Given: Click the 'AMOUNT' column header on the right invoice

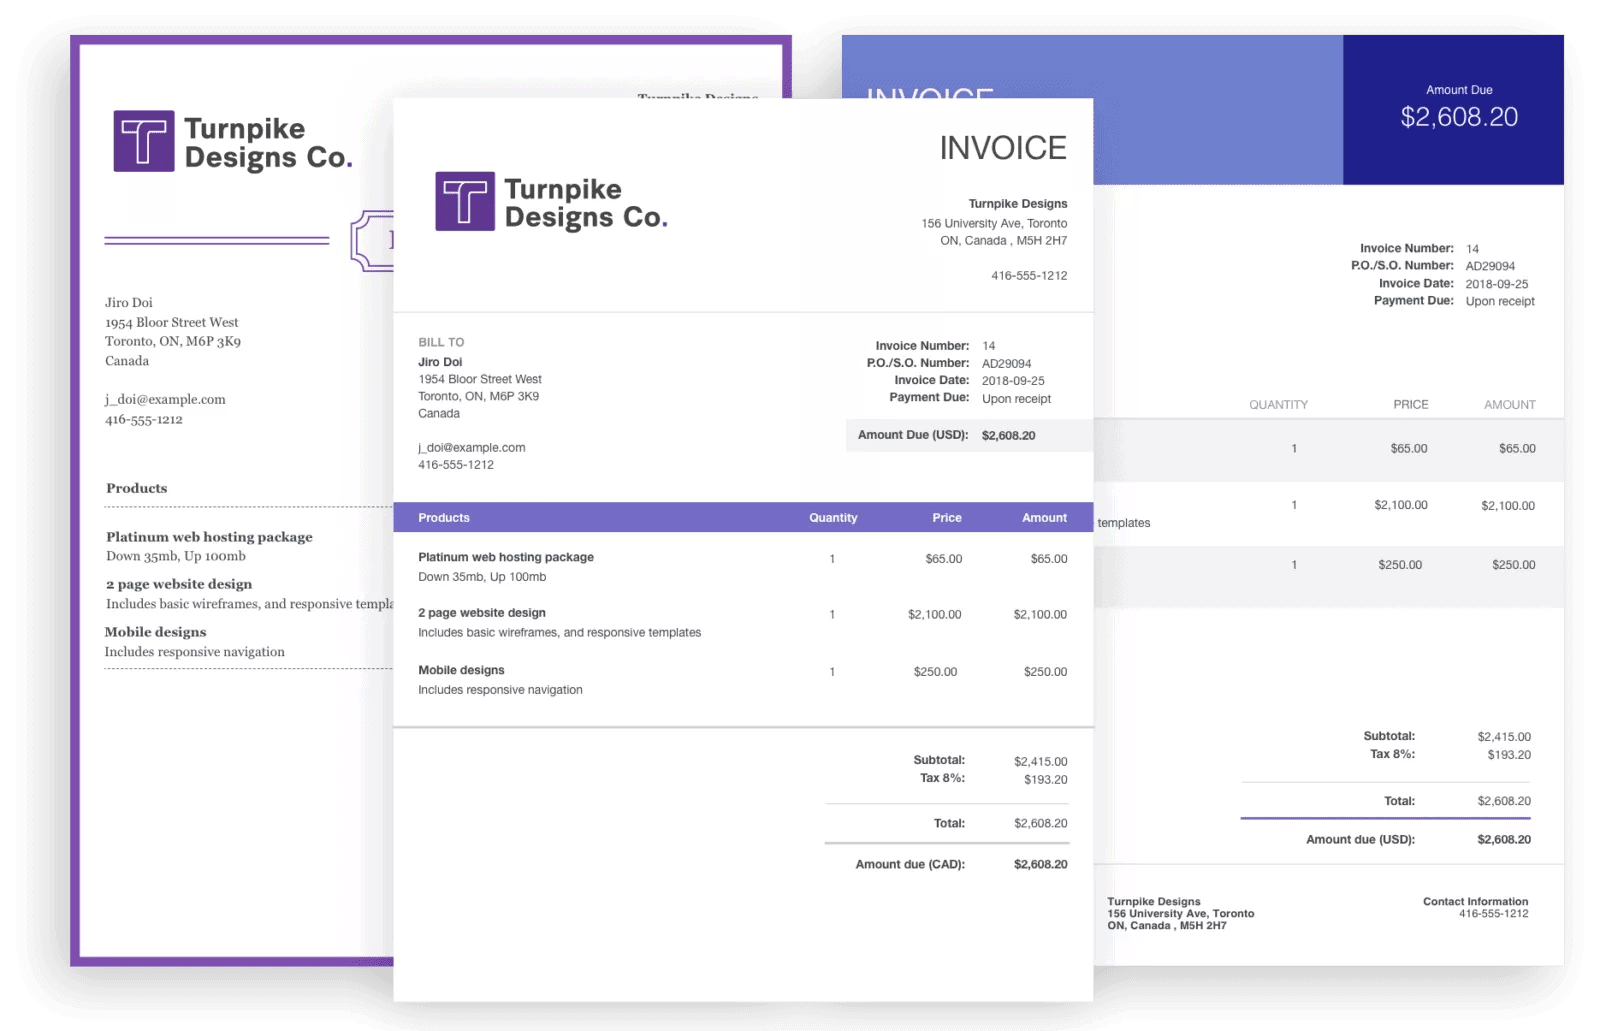Looking at the screenshot, I should click(1509, 405).
